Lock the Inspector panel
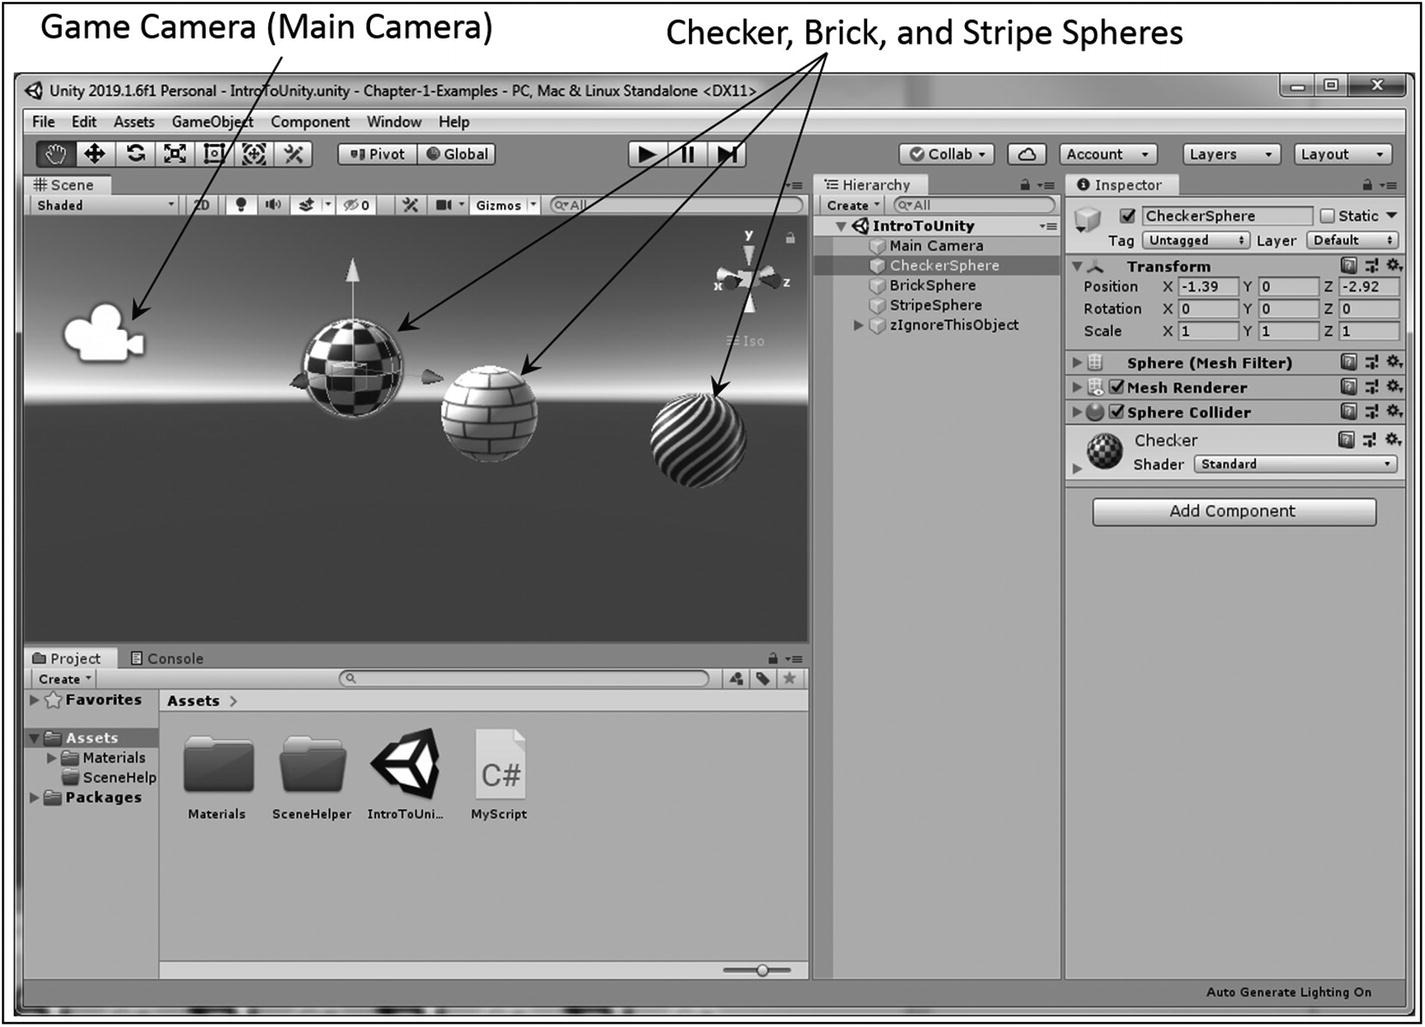Image resolution: width=1425 pixels, height=1027 pixels. click(1367, 185)
